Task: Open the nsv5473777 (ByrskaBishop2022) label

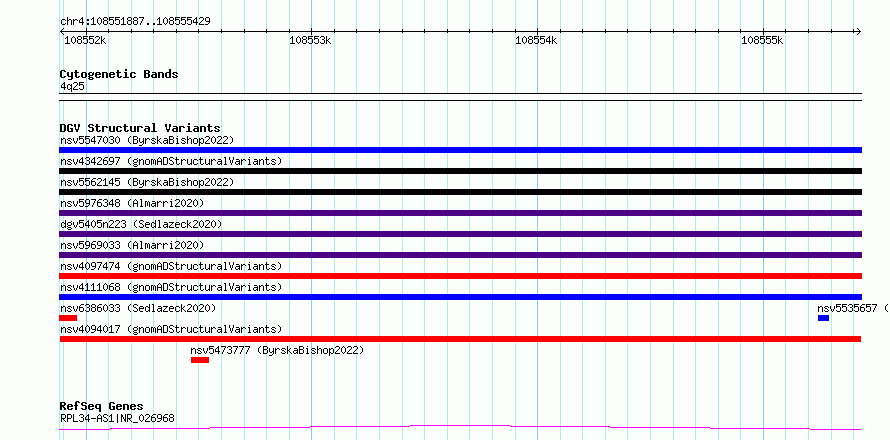Action: click(277, 350)
